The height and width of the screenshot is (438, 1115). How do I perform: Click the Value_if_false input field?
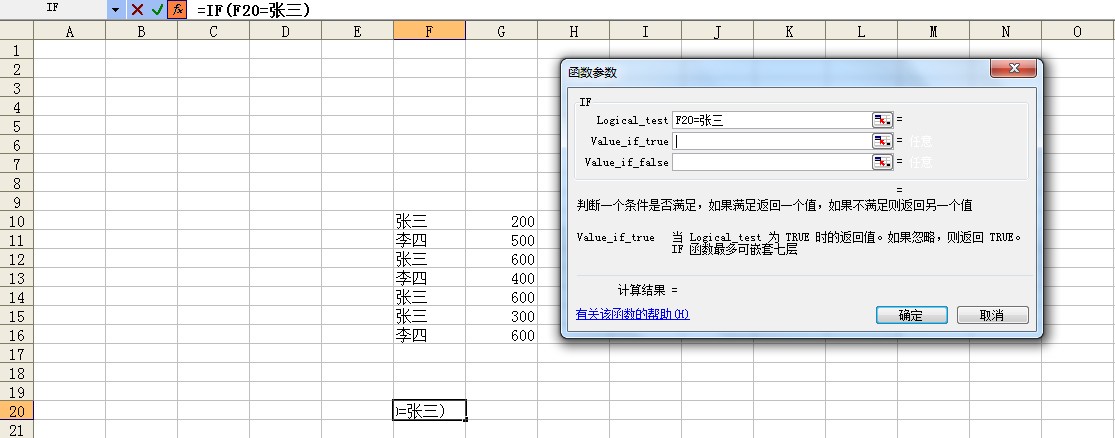772,162
